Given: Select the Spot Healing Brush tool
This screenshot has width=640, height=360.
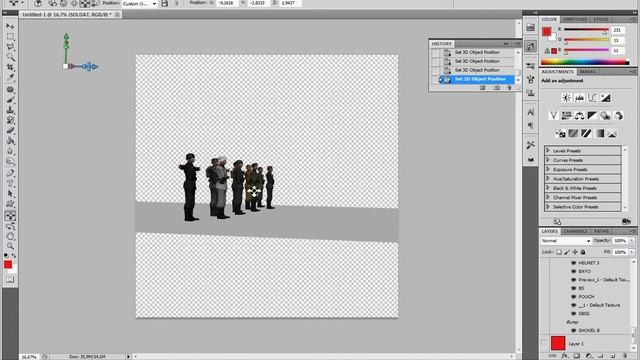Looking at the screenshot, I should coord(10,90).
